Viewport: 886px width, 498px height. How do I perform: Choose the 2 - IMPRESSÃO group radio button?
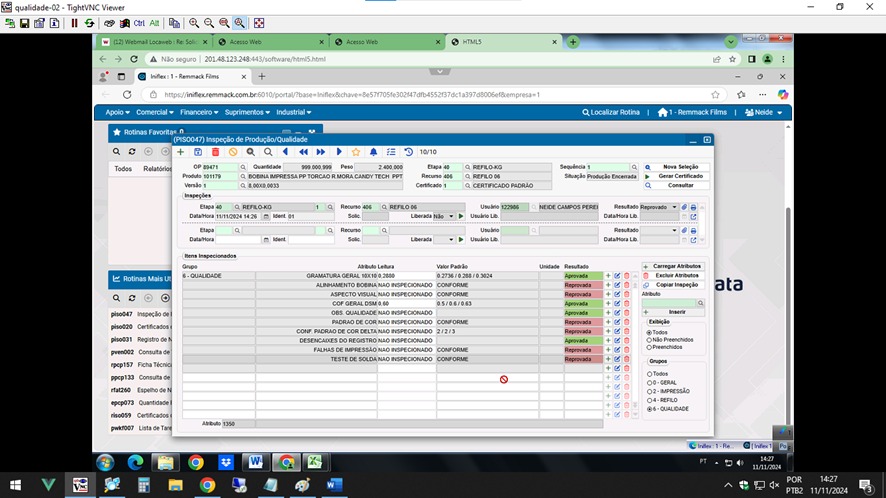coord(649,391)
